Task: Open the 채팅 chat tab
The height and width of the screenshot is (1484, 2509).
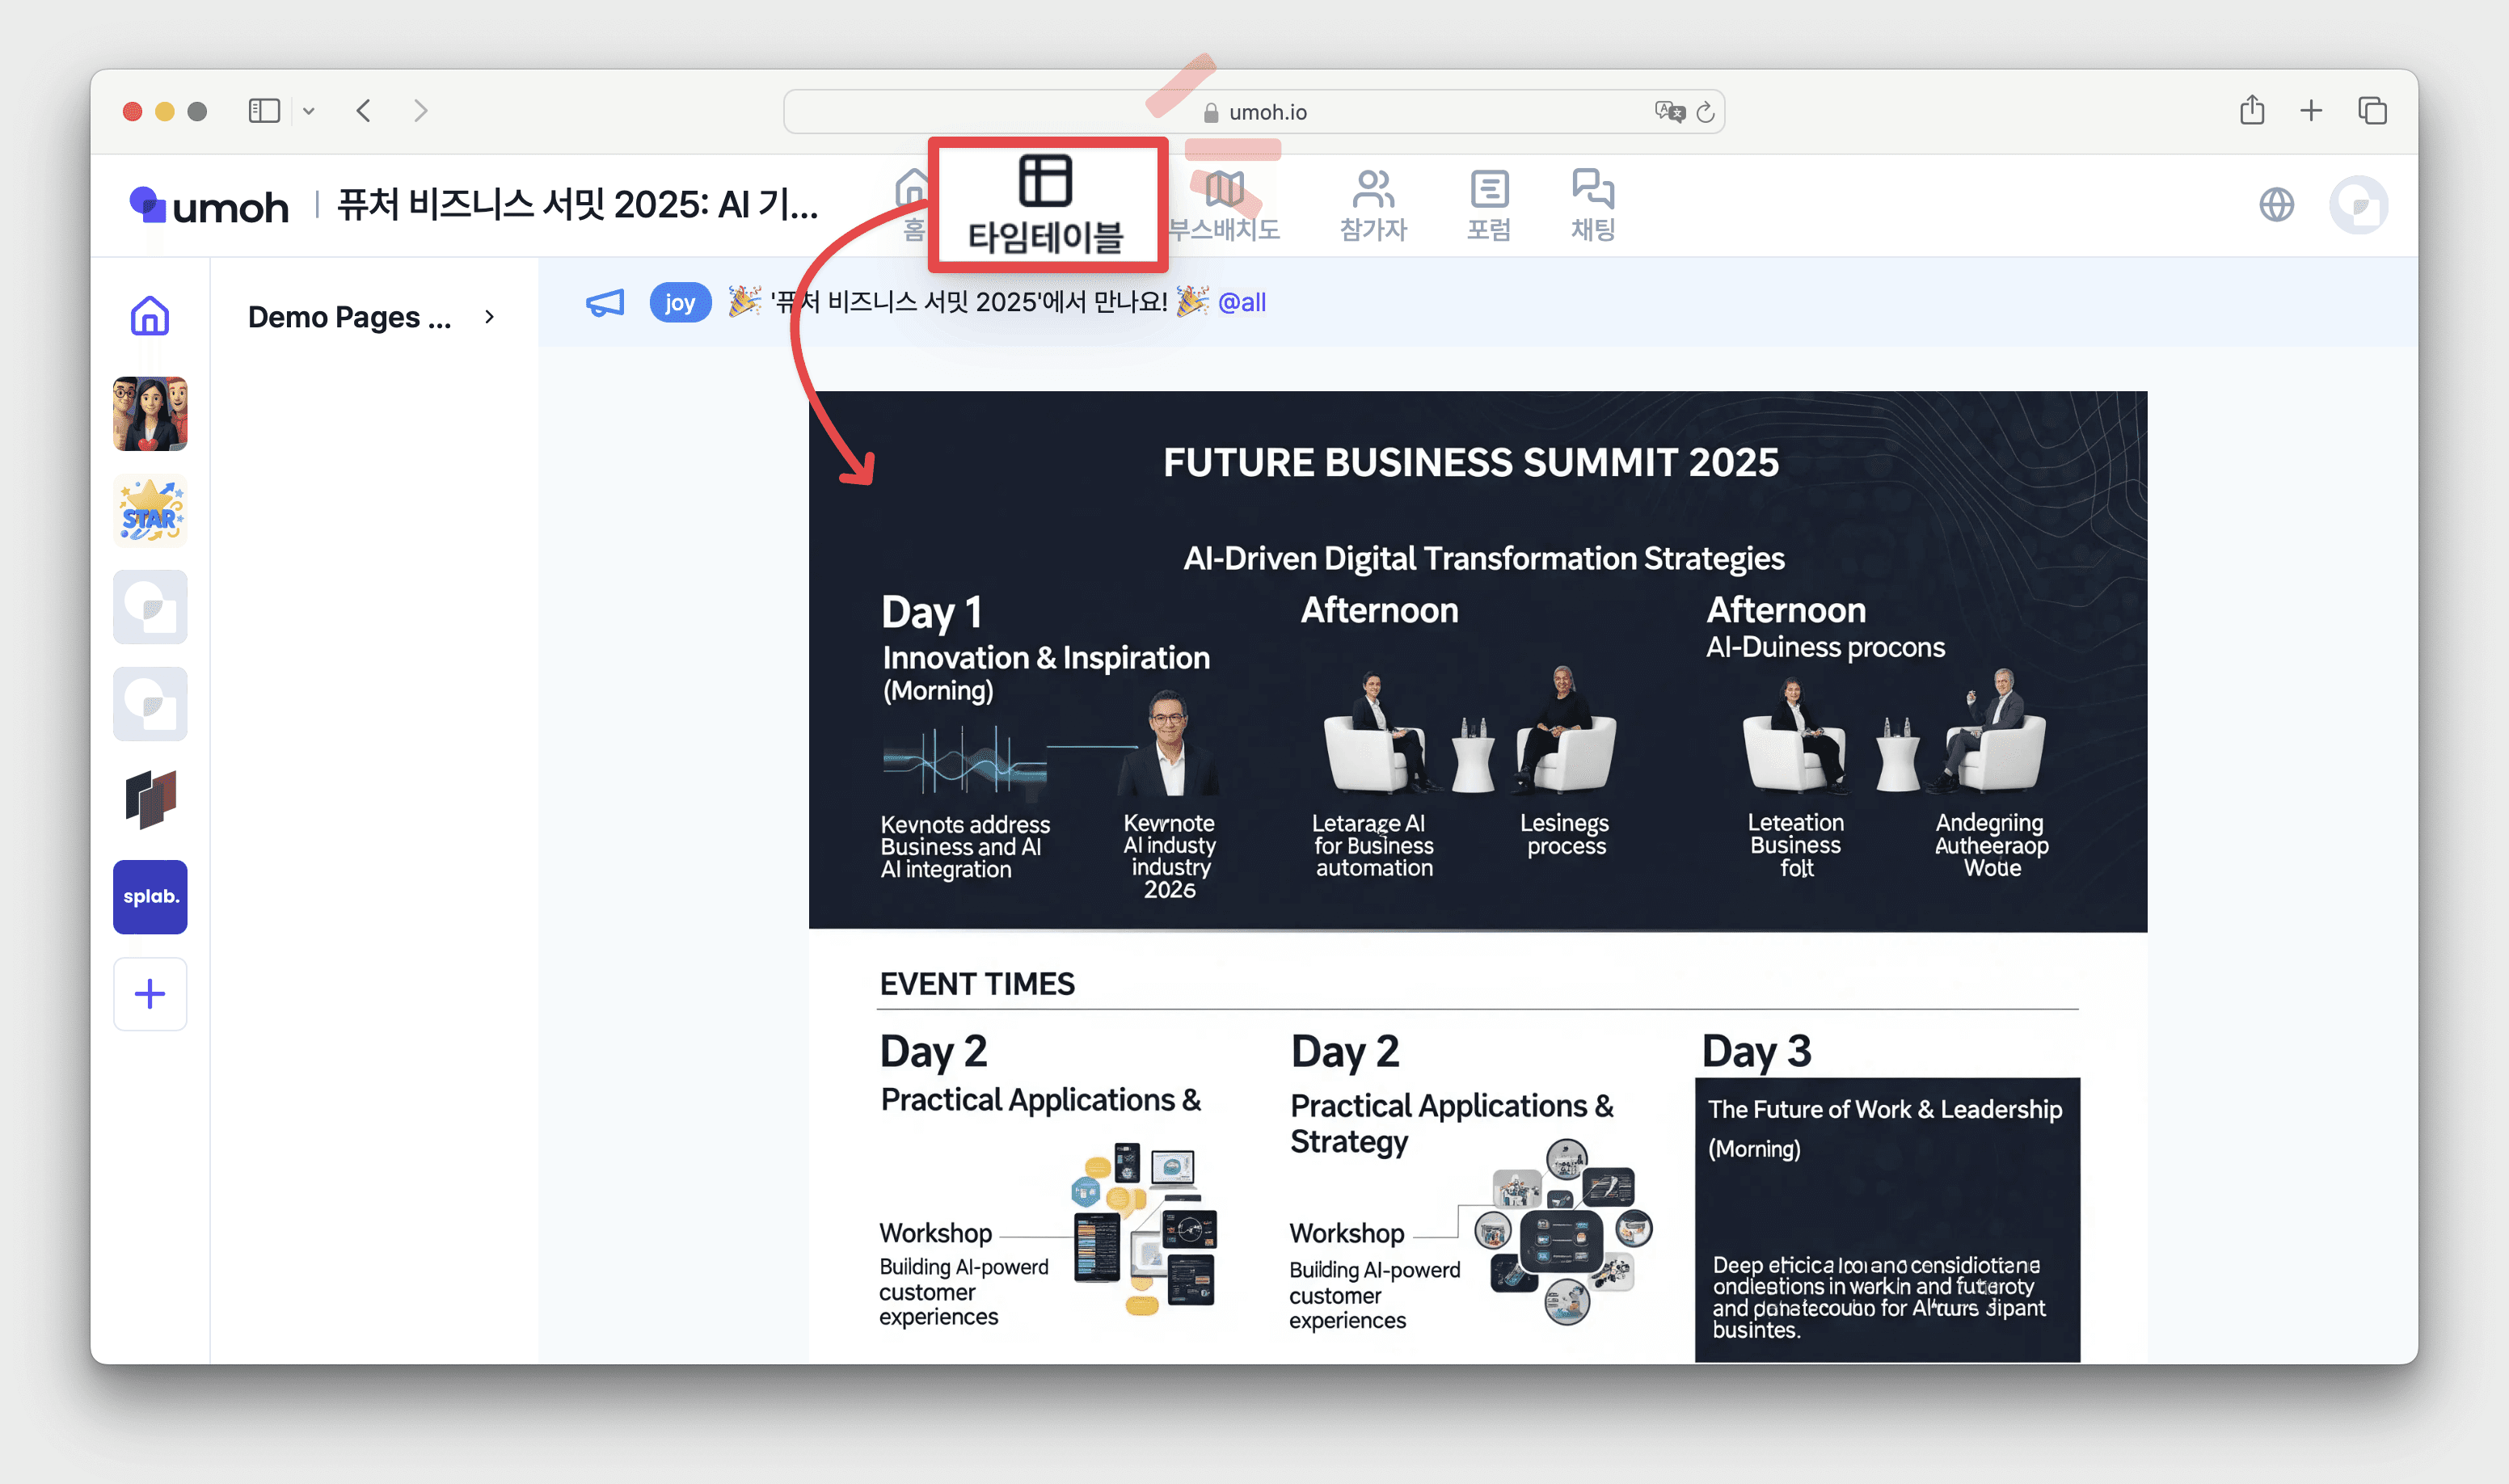Action: tap(1592, 205)
